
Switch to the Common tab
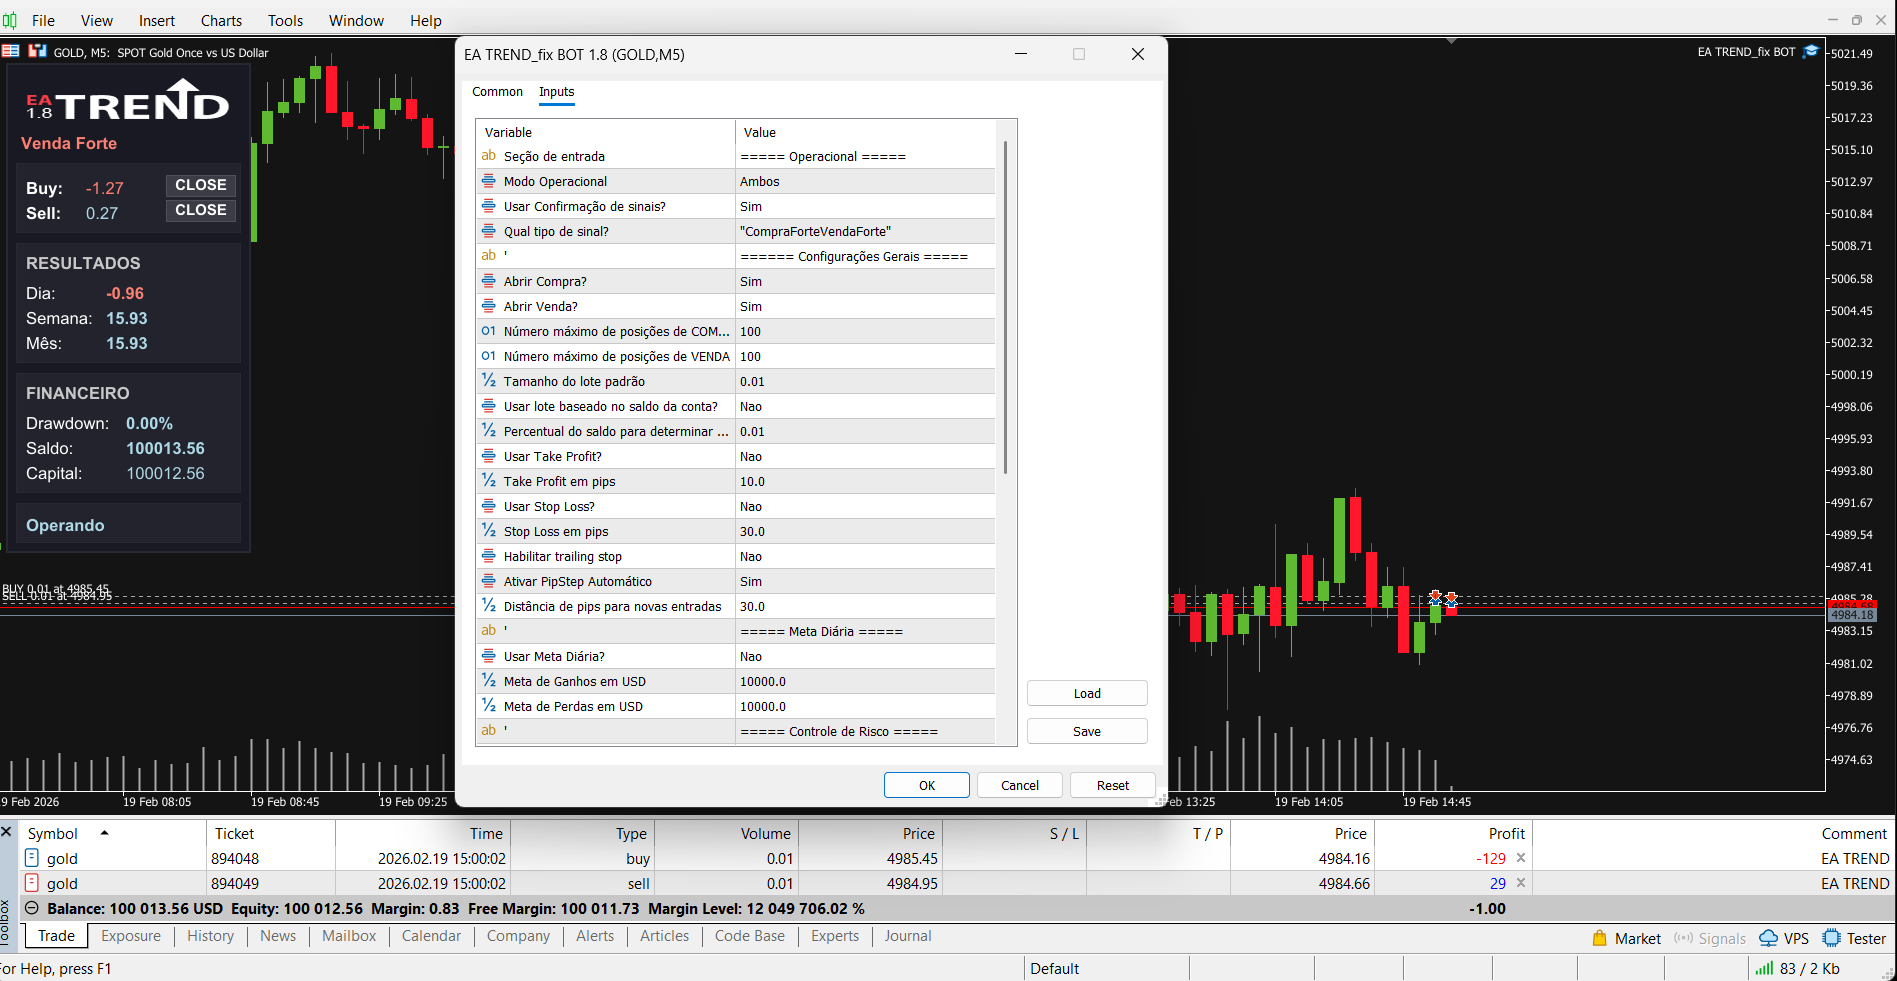(497, 92)
